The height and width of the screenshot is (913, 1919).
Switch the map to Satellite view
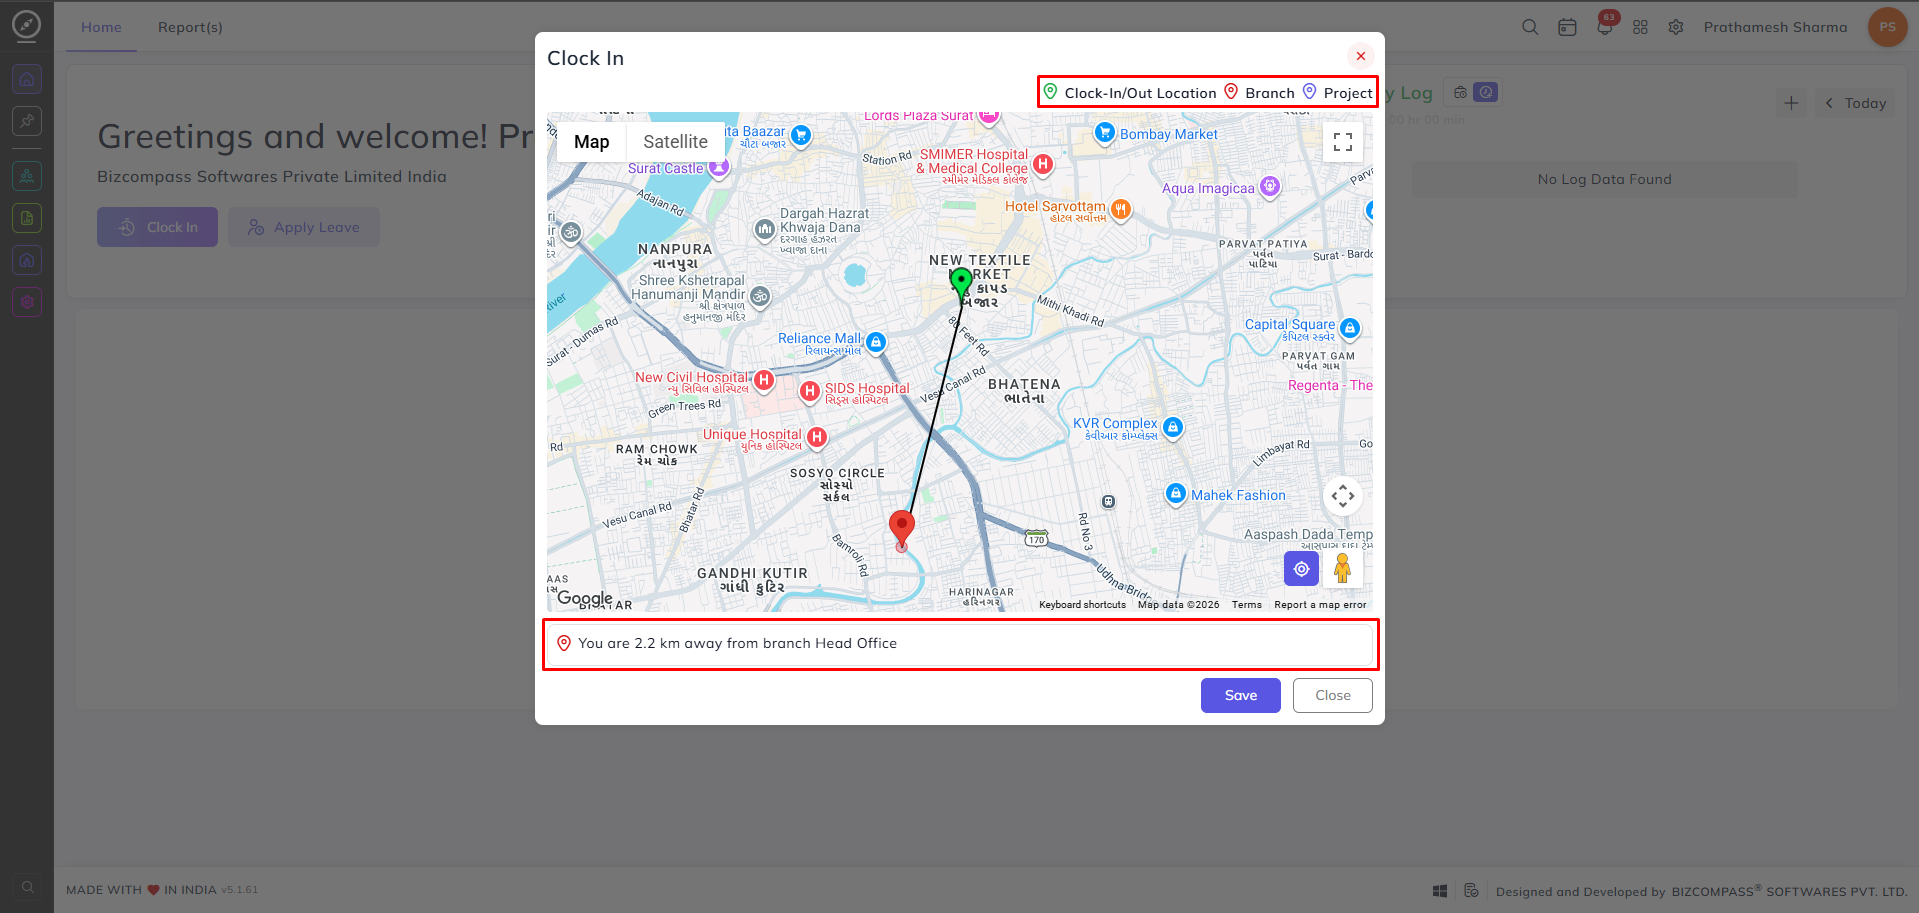point(675,142)
